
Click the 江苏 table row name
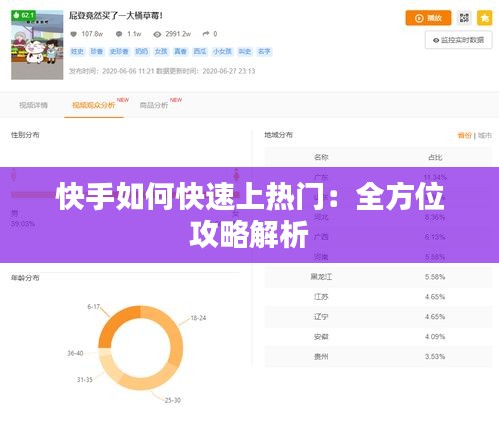pos(321,297)
